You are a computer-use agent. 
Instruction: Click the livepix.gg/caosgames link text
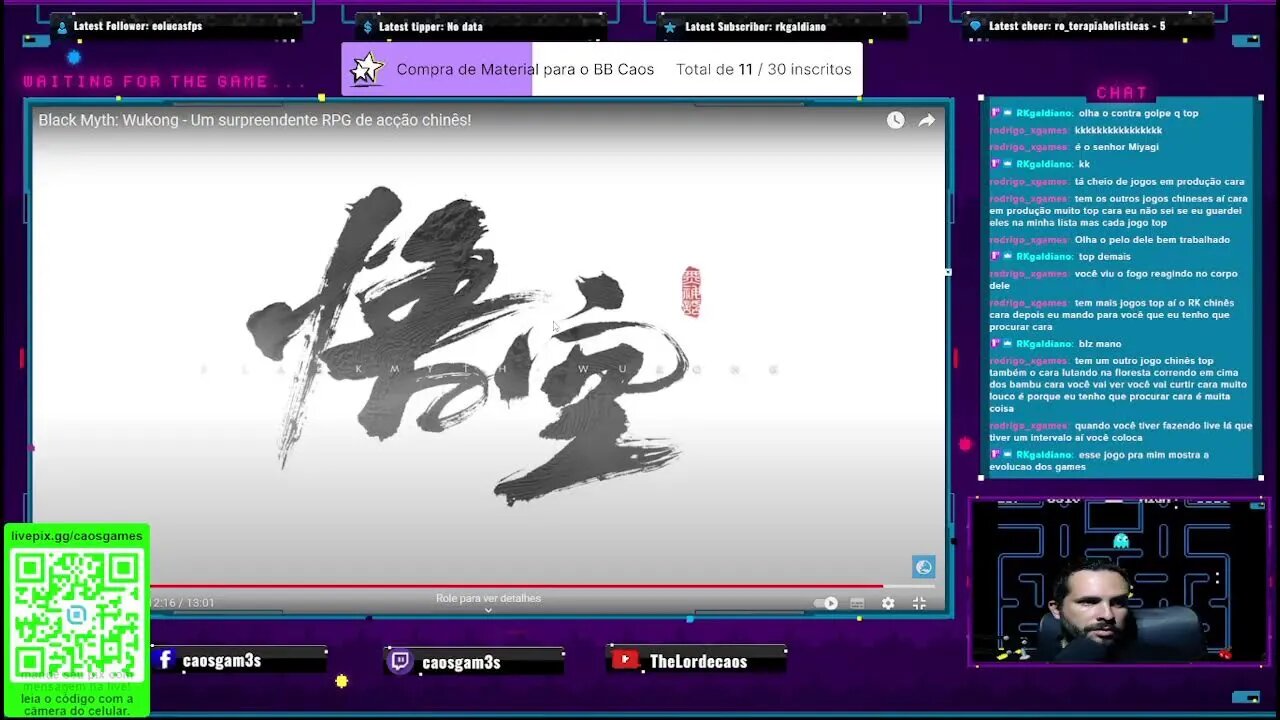coord(77,536)
